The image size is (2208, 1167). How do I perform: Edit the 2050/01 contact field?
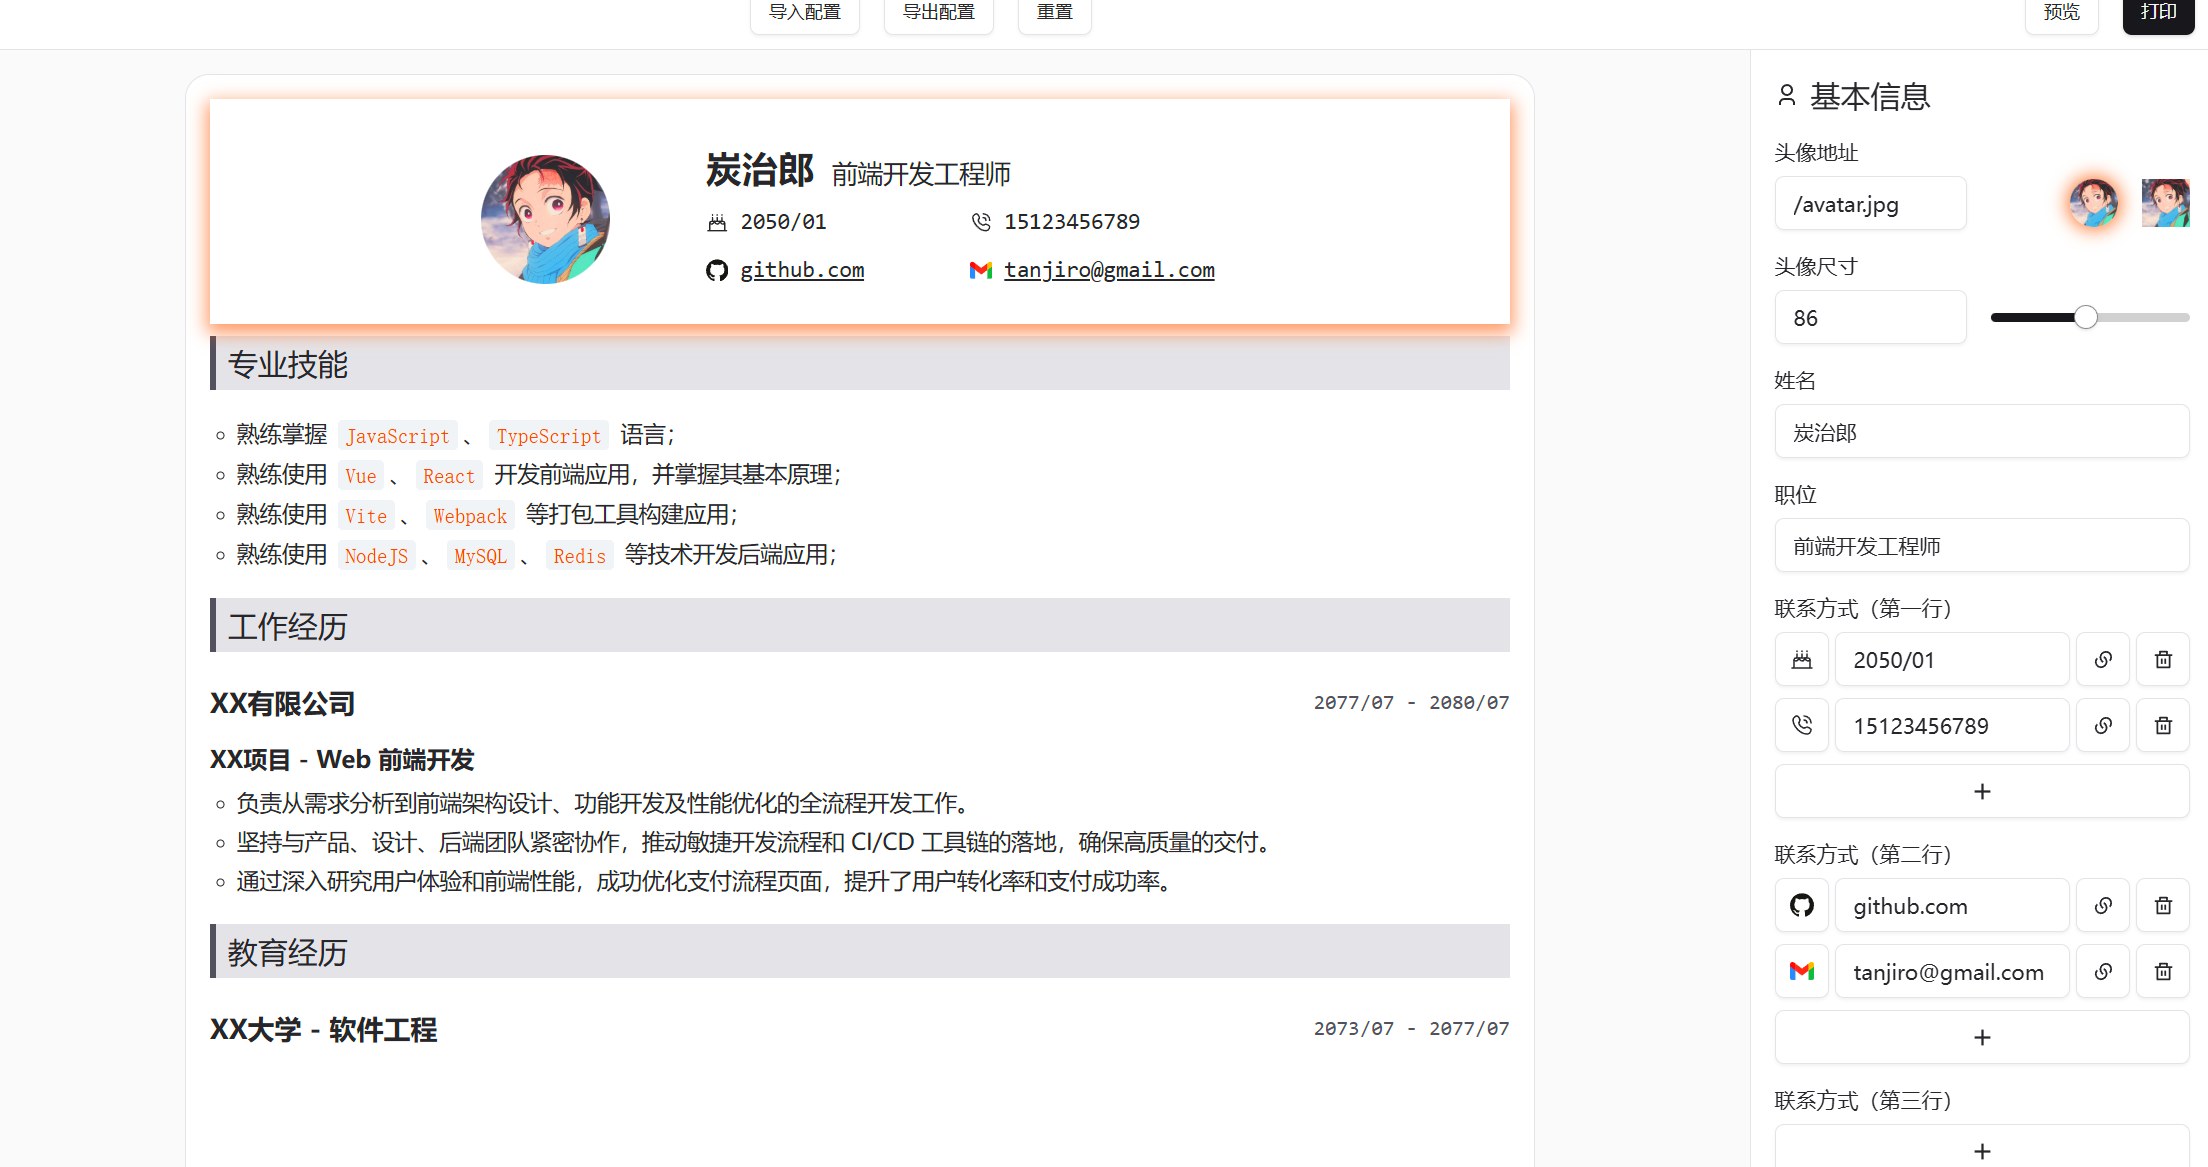(x=1952, y=660)
